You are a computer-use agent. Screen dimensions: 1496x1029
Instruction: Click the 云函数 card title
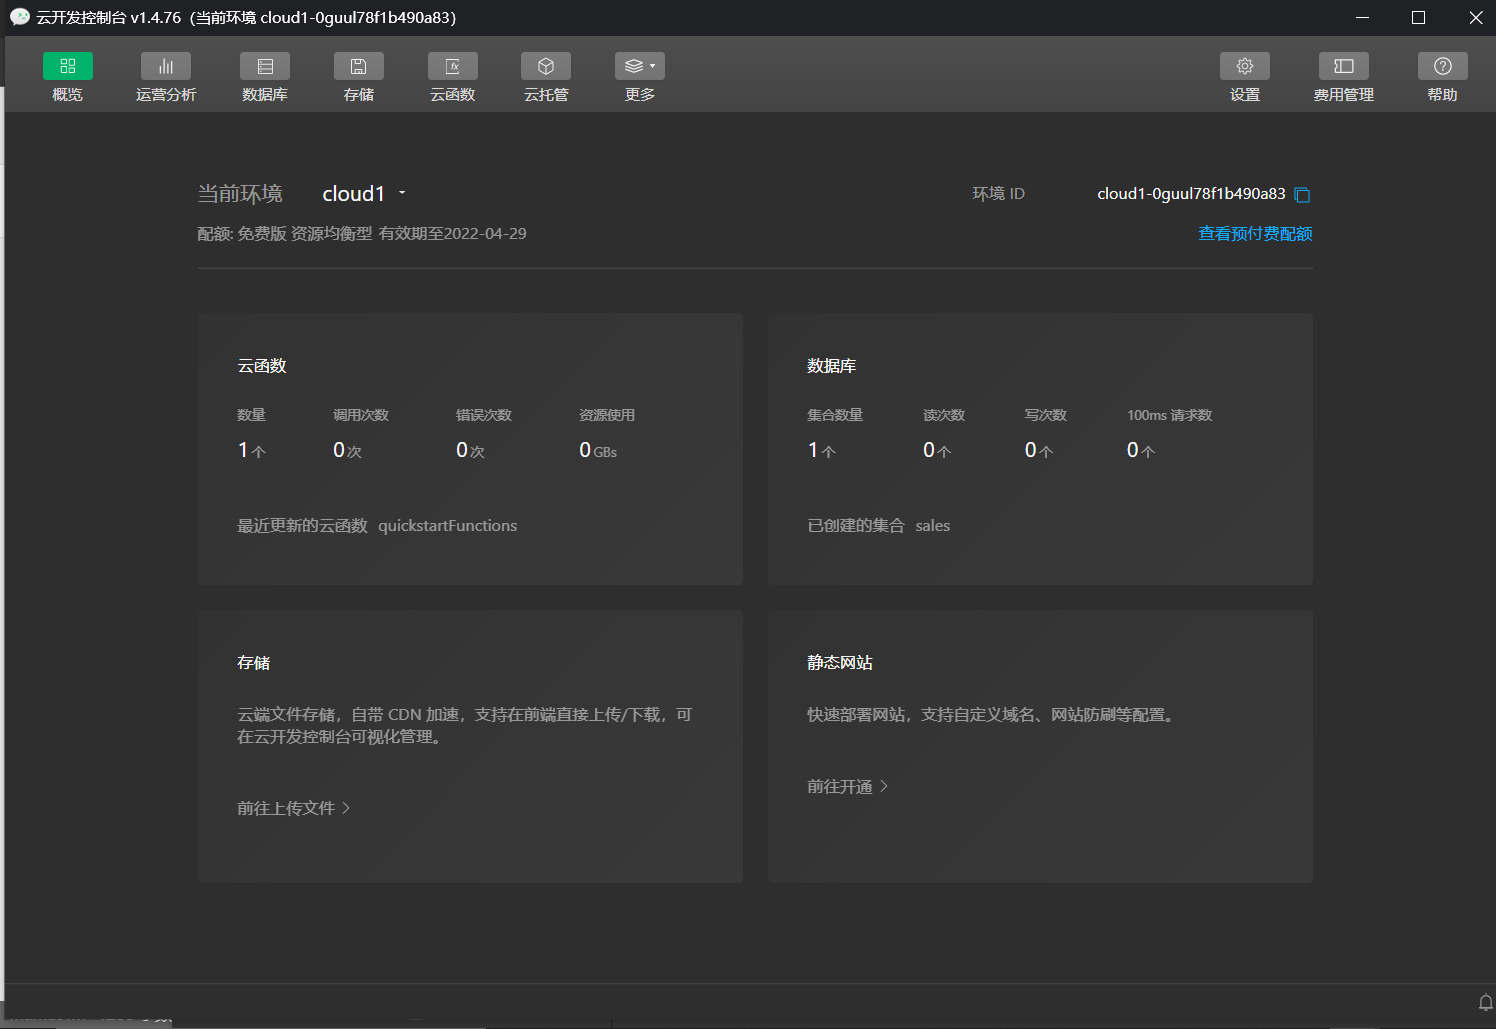[x=262, y=366]
